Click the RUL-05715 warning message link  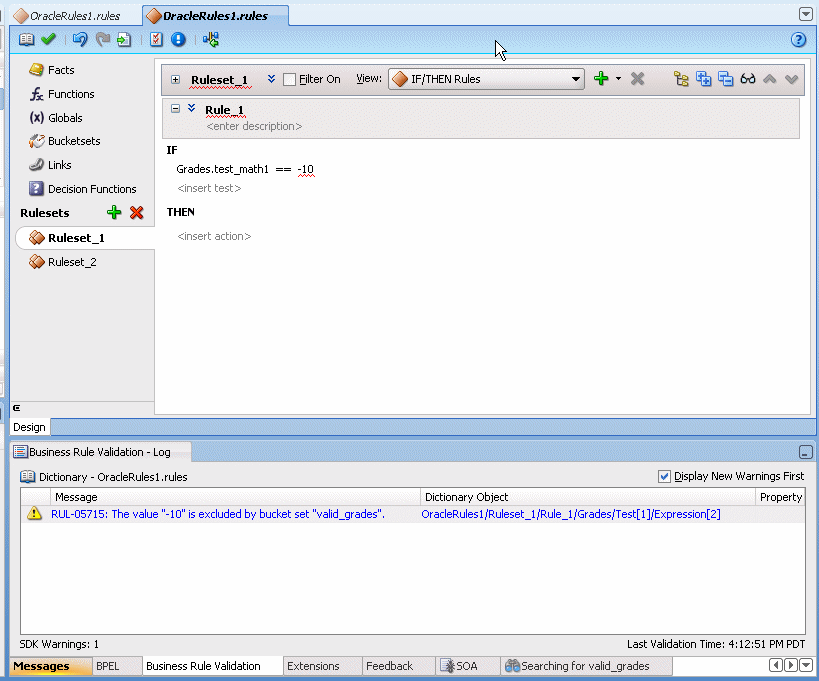point(218,514)
